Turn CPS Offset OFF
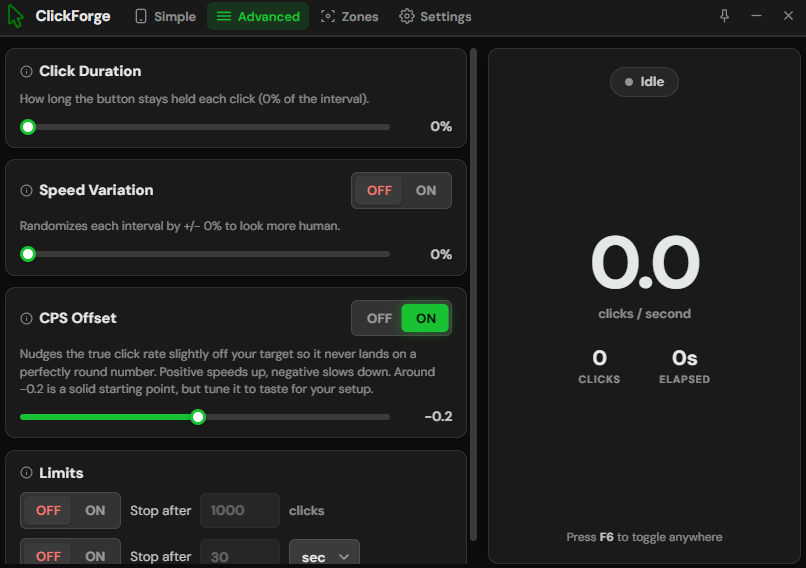This screenshot has width=806, height=568. 379,319
